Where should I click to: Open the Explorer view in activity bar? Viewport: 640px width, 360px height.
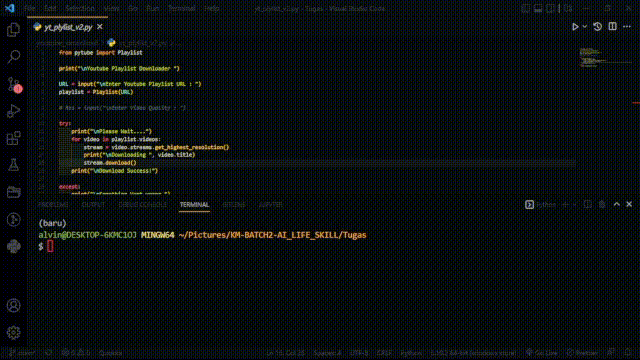pyautogui.click(x=13, y=29)
